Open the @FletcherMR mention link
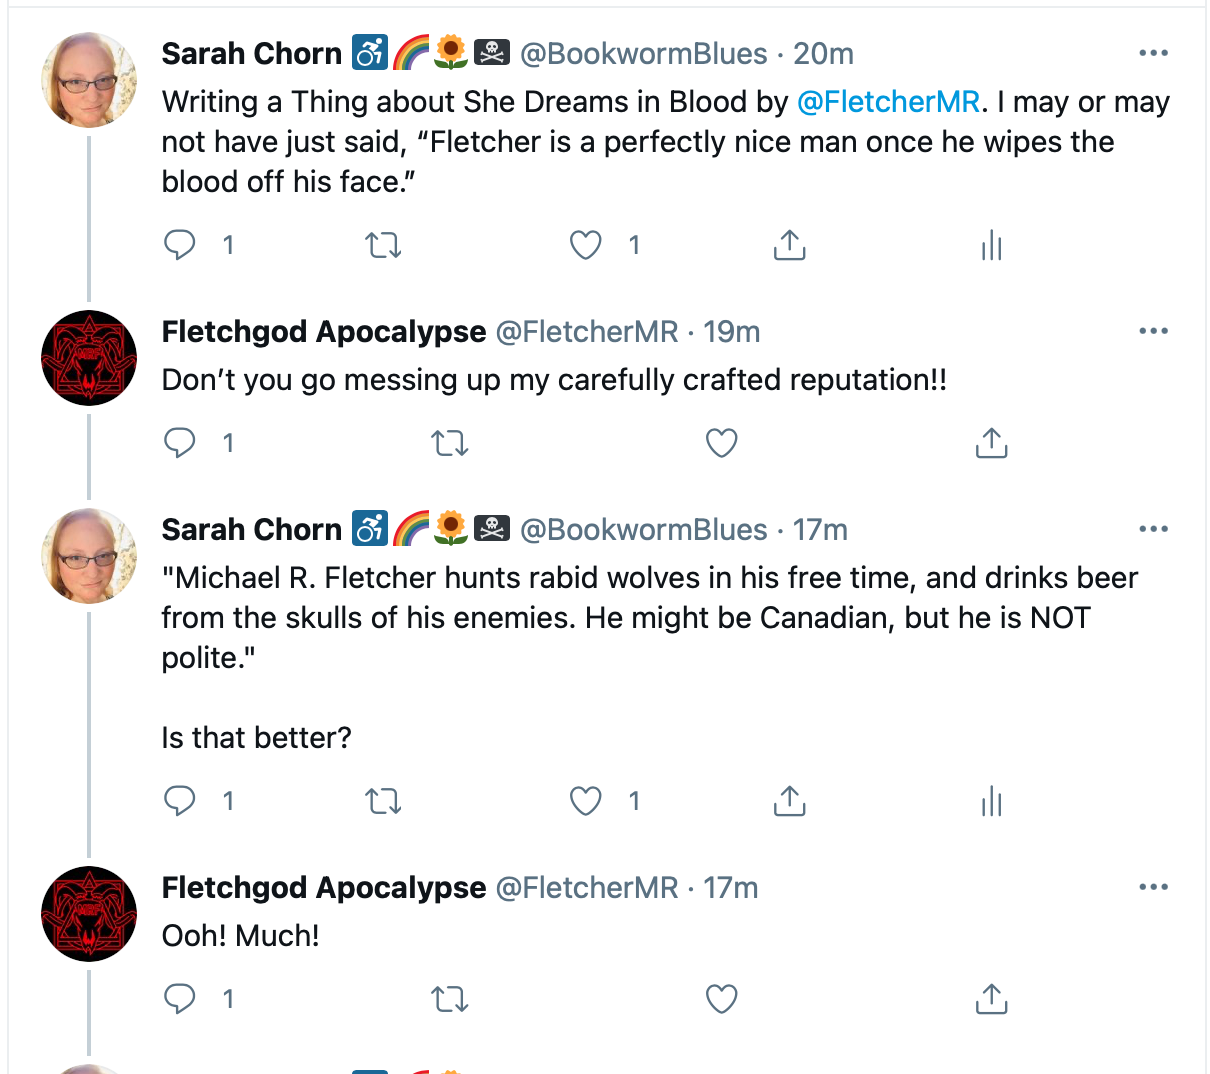1210x1074 pixels. (888, 102)
